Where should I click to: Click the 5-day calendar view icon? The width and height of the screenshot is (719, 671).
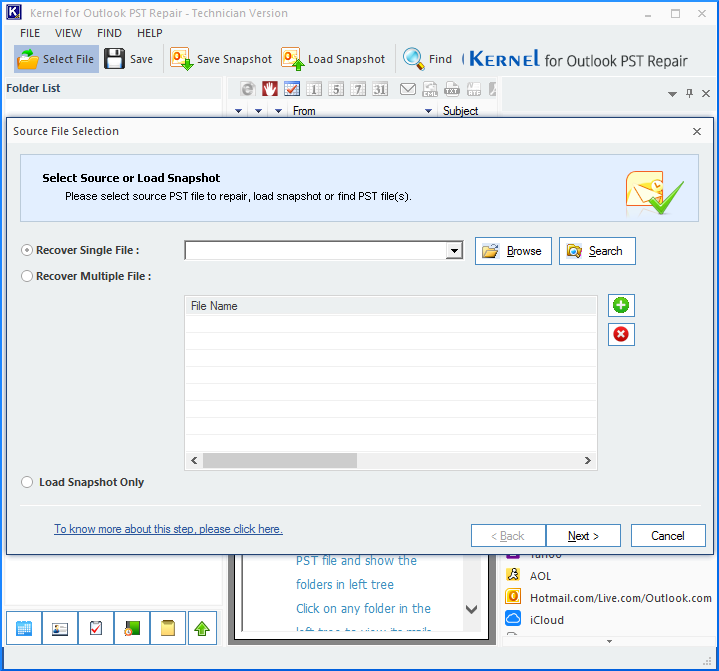[336, 89]
